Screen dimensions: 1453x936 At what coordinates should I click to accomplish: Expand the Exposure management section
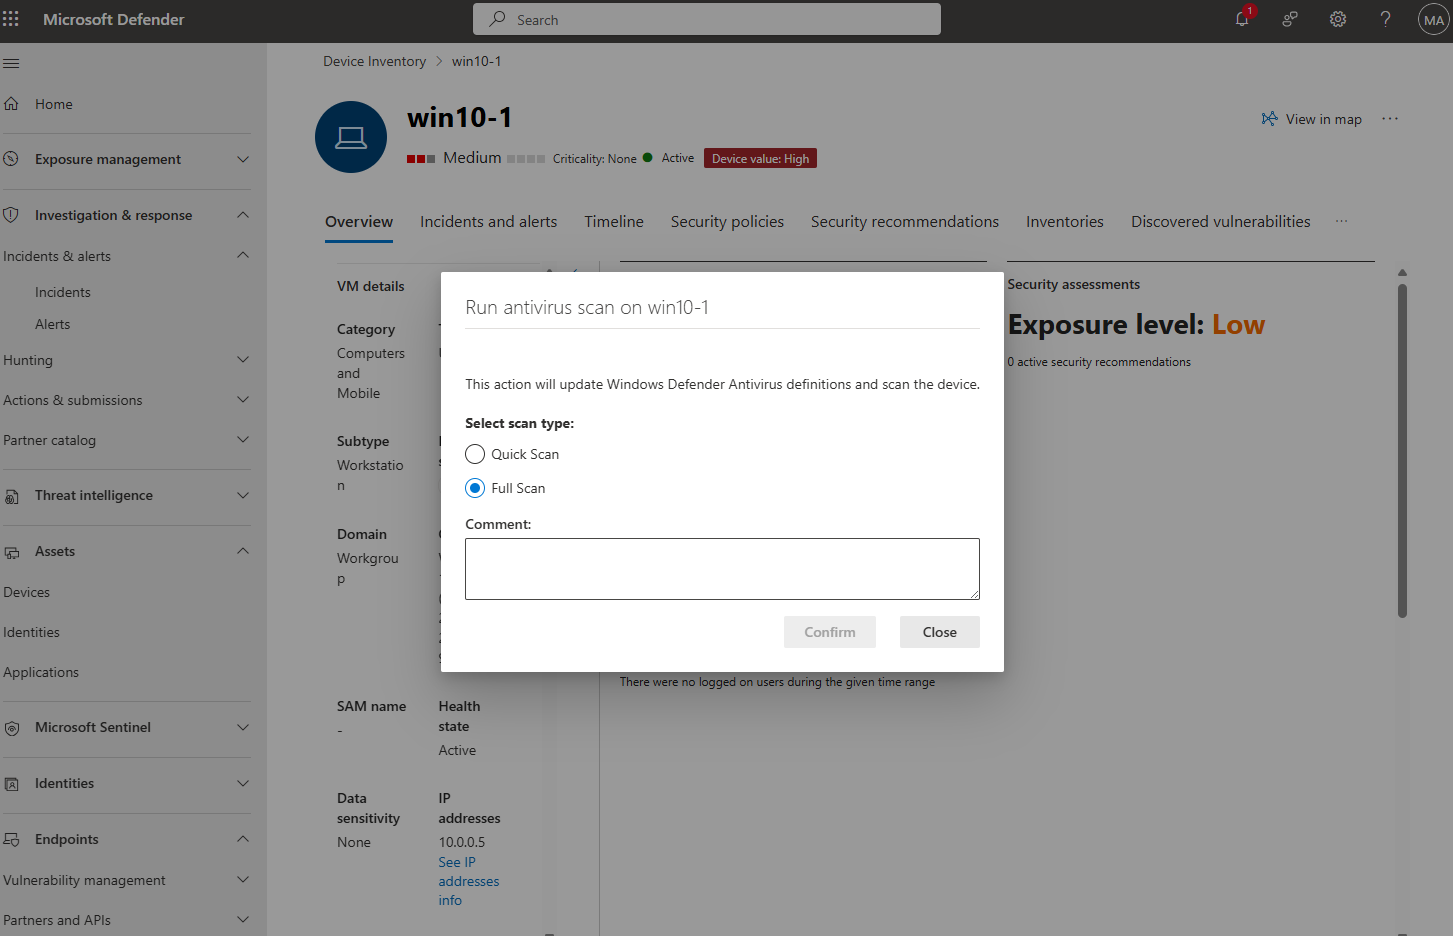click(243, 159)
